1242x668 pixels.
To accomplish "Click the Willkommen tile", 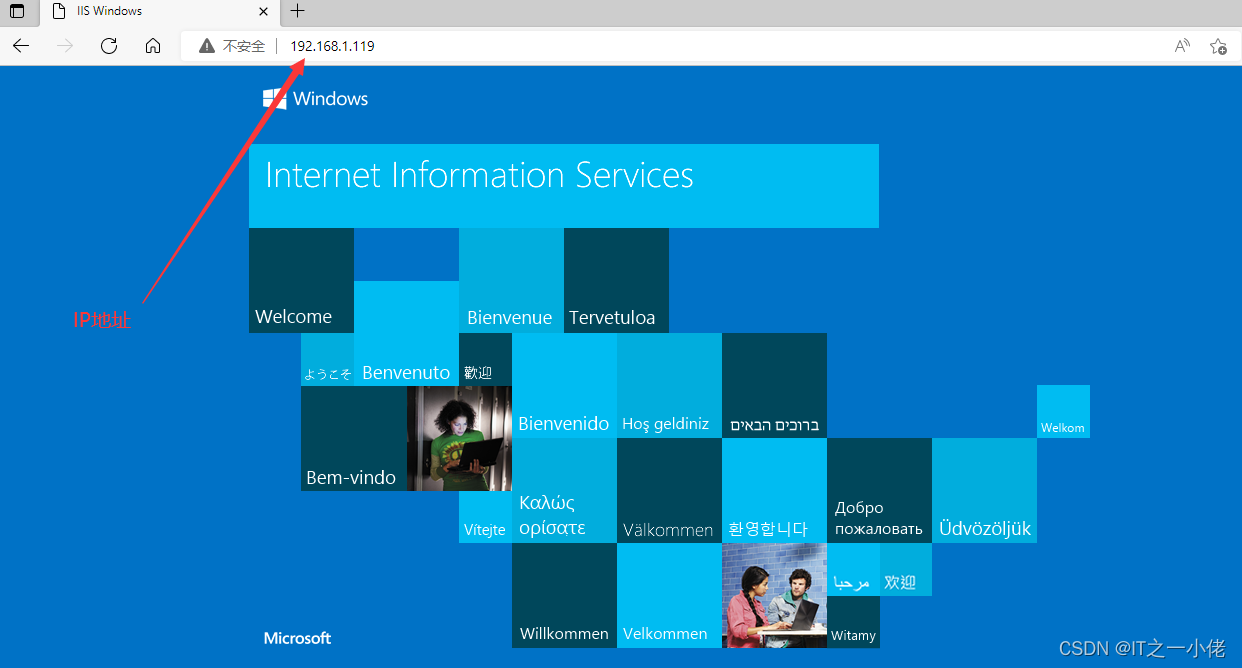I will [564, 595].
